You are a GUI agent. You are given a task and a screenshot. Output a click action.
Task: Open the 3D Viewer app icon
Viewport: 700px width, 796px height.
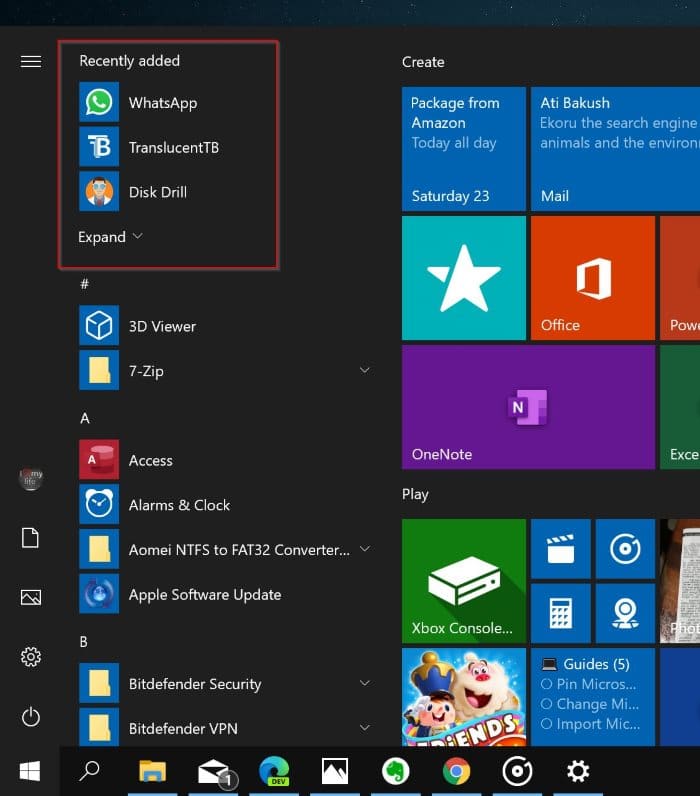pyautogui.click(x=99, y=325)
